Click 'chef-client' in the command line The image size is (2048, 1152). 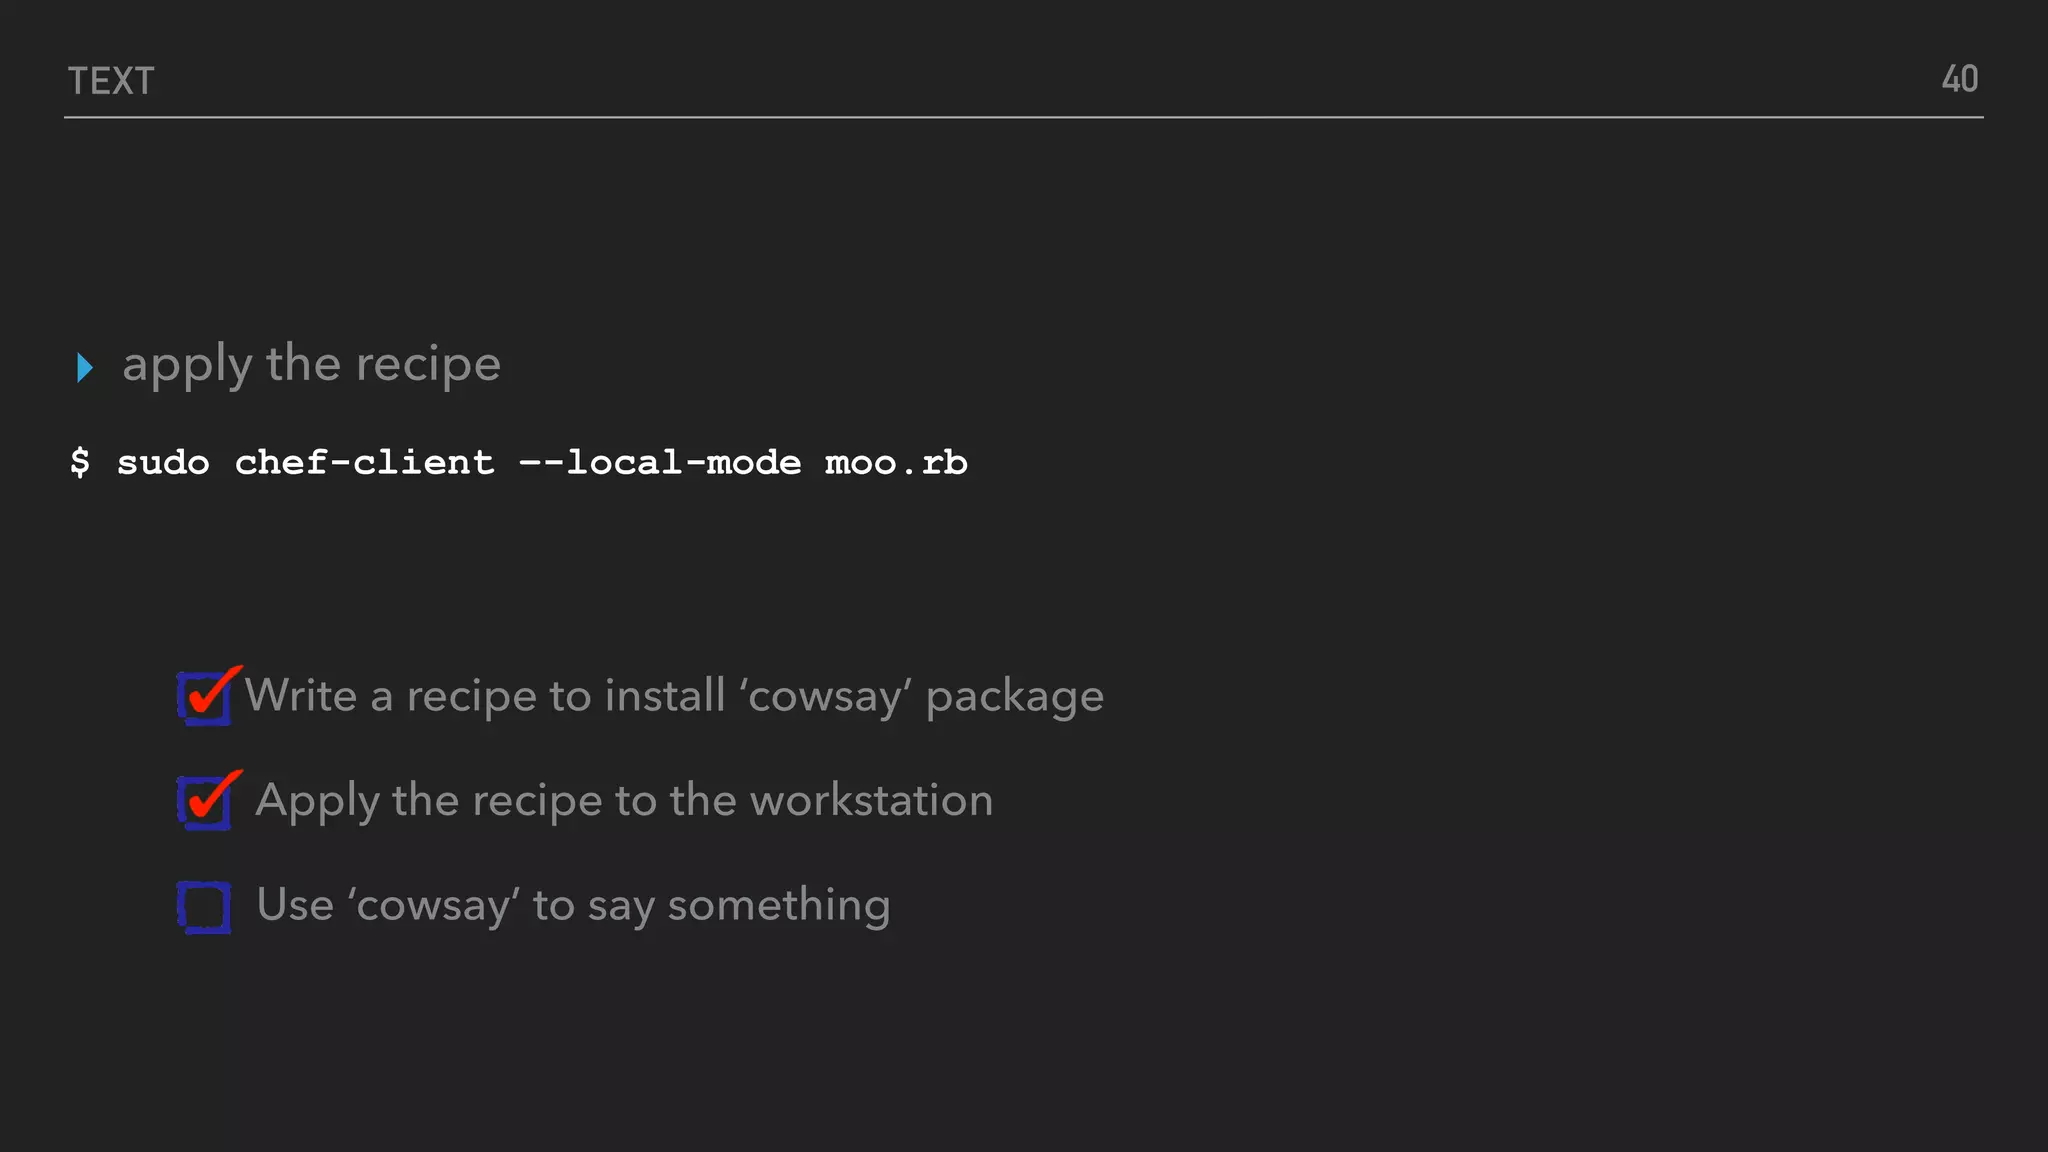pos(364,462)
